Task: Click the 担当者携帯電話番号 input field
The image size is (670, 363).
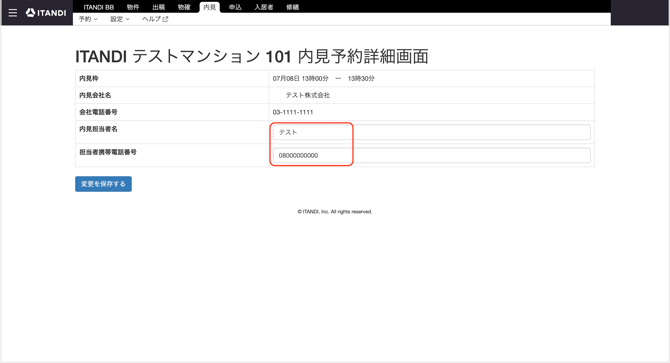Action: [432, 155]
